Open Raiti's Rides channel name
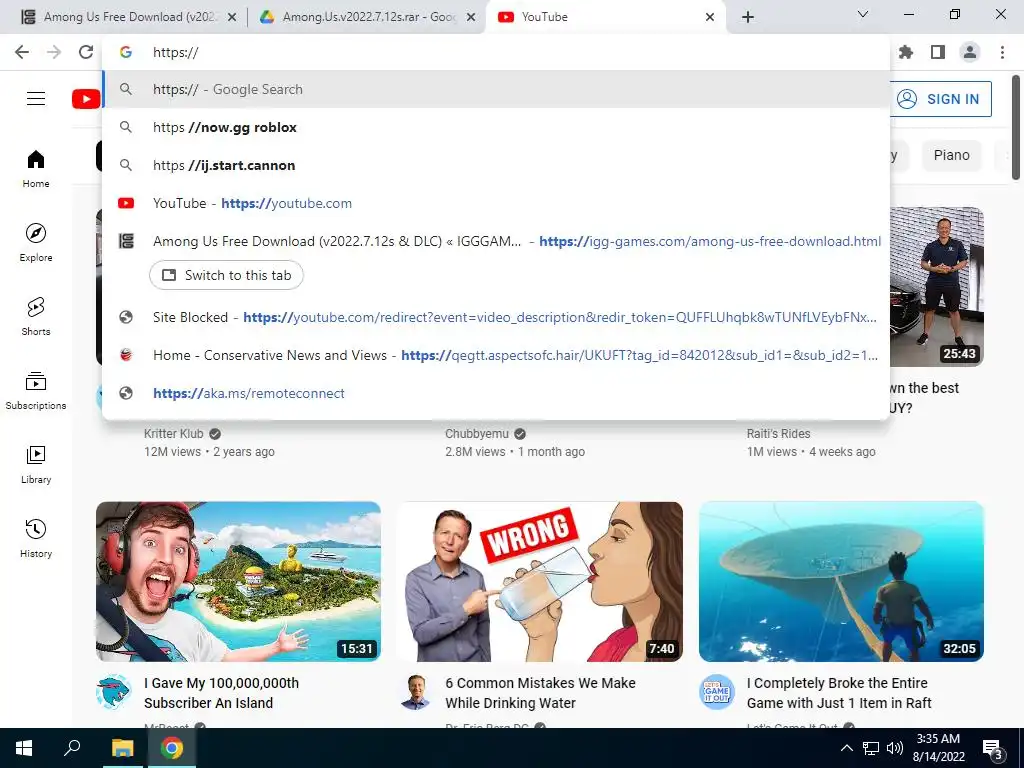The image size is (1024, 768). (778, 434)
